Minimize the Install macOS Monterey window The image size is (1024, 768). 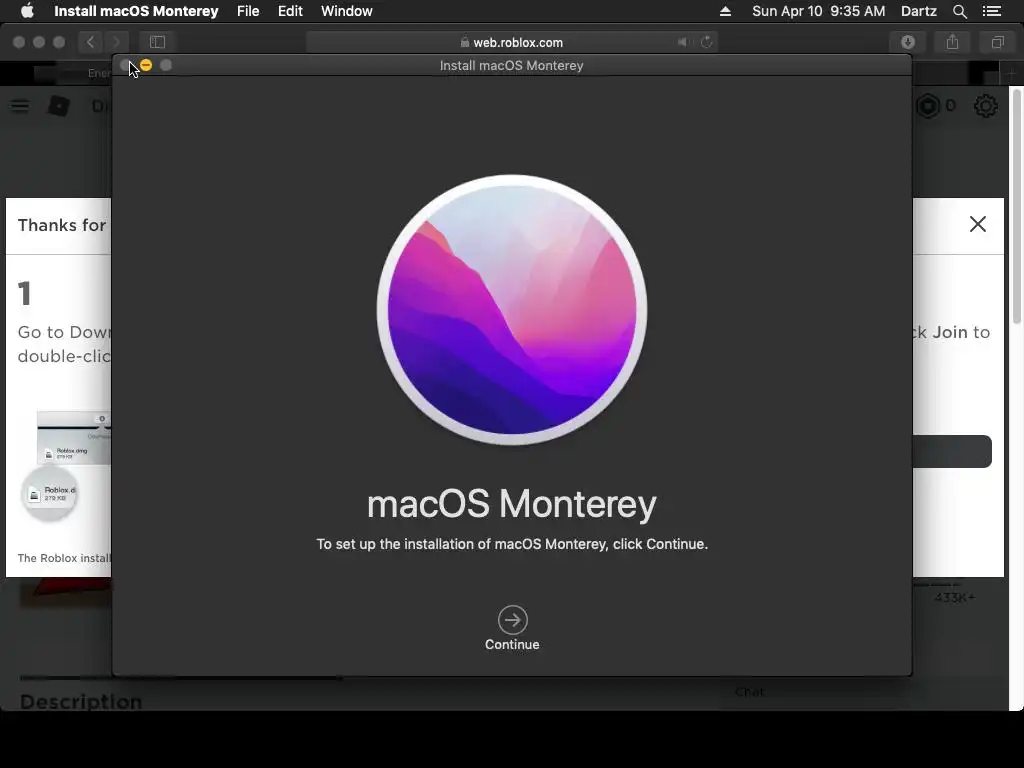pos(146,65)
